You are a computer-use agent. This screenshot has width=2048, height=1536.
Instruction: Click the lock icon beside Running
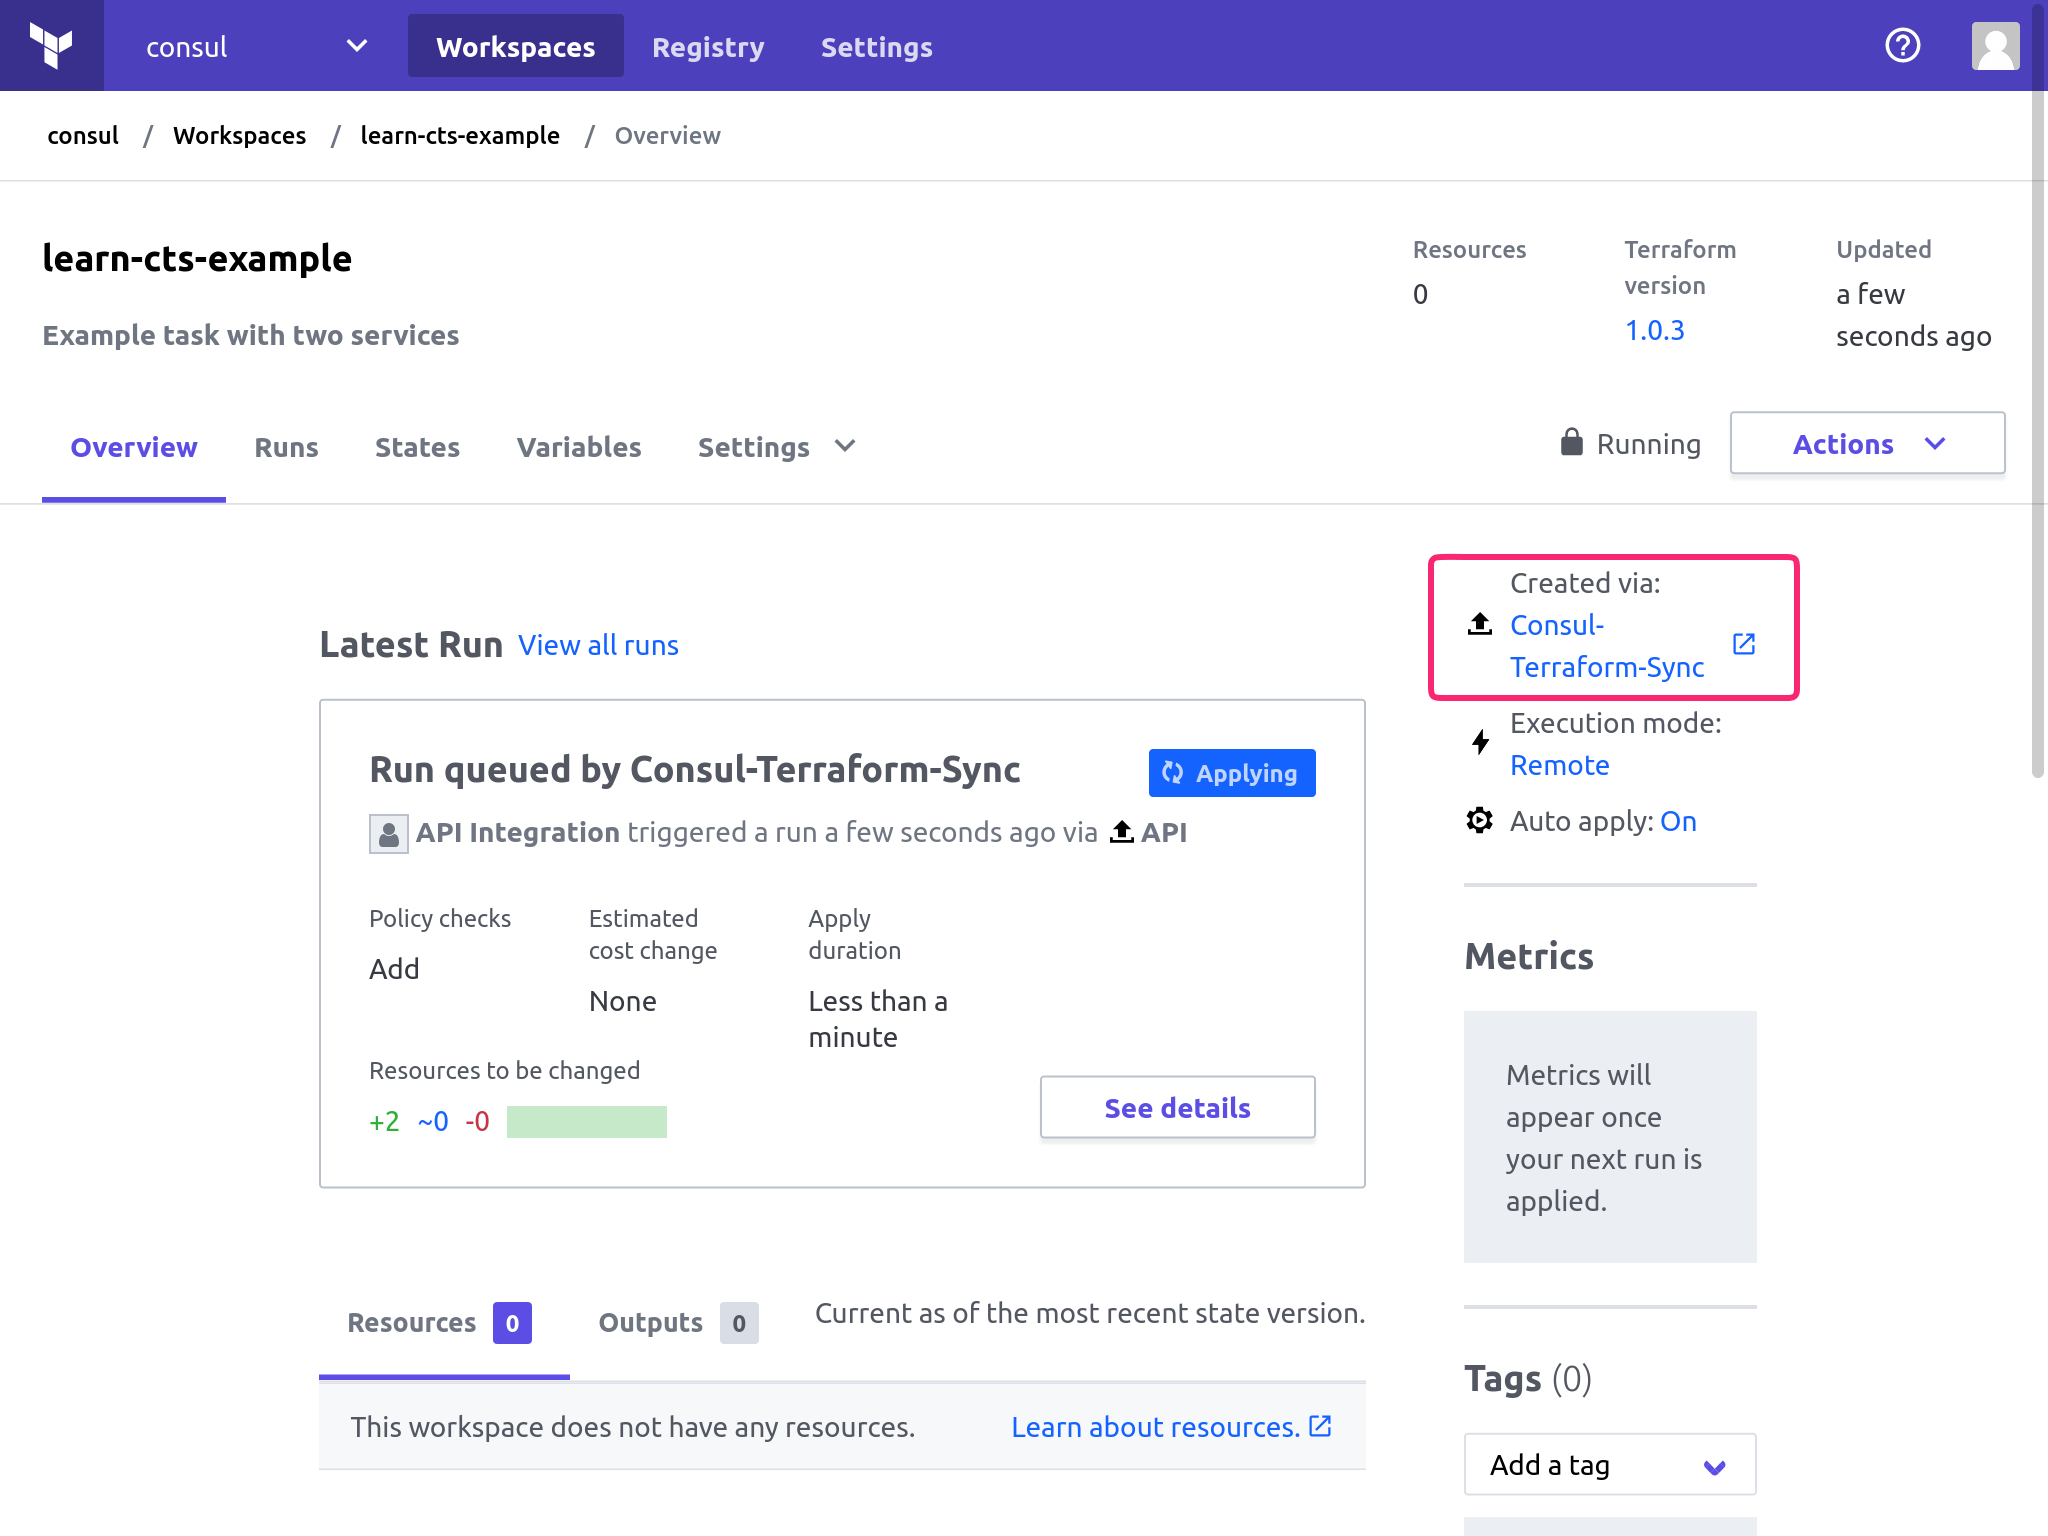point(1572,442)
